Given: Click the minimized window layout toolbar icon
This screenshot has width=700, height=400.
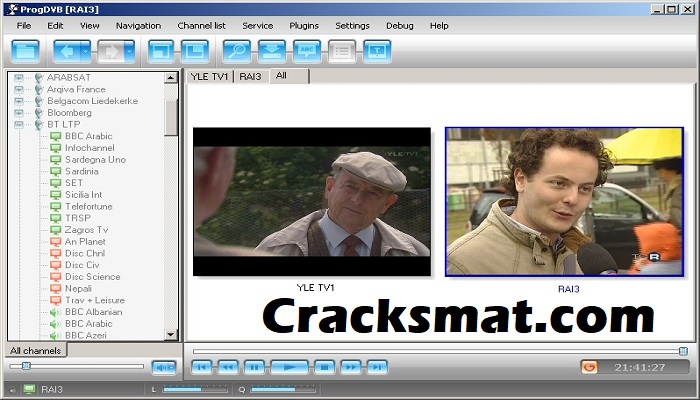Looking at the screenshot, I should (x=161, y=51).
